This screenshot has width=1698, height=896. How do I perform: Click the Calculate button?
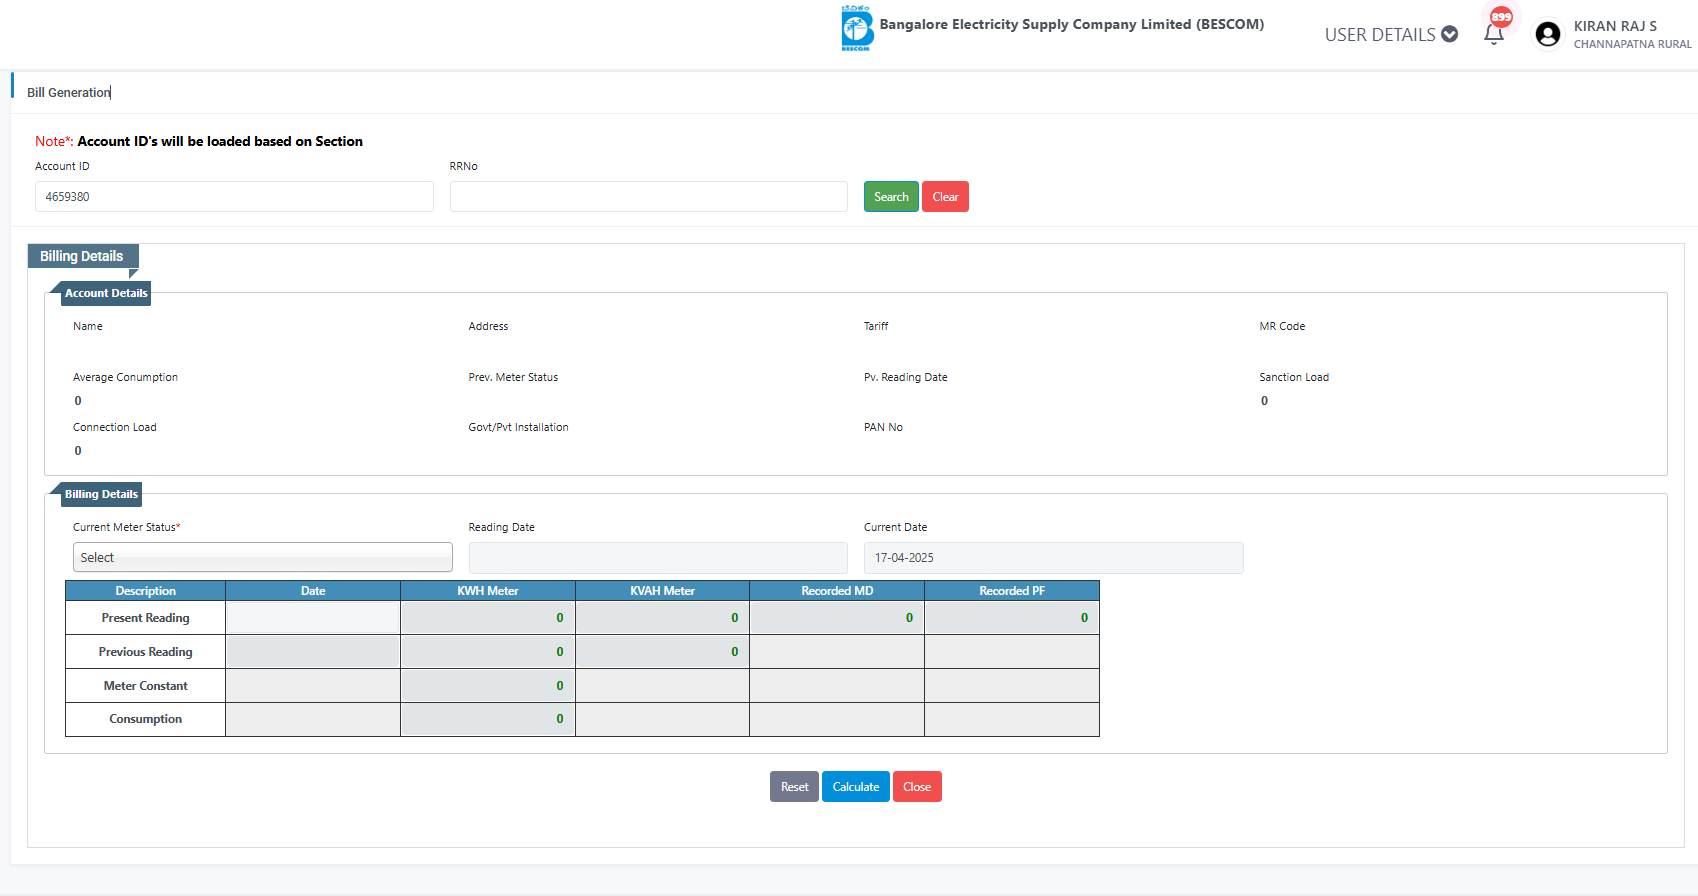coord(856,787)
